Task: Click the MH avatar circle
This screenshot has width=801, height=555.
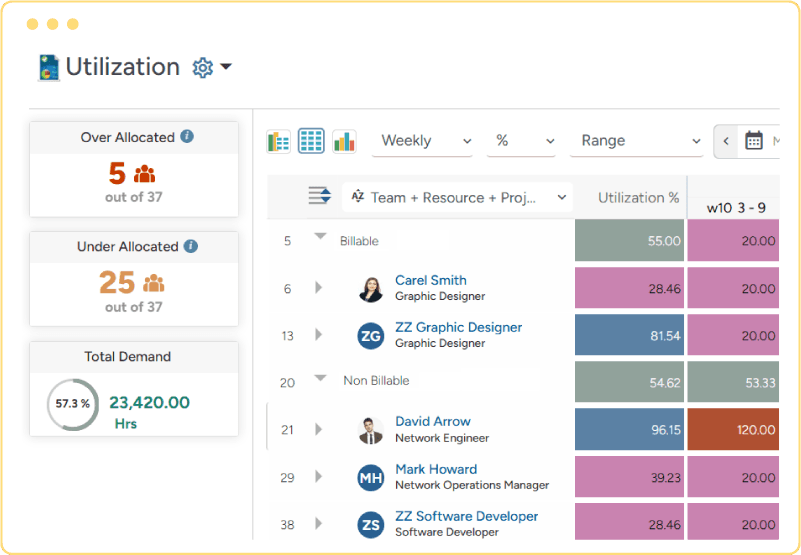Action: pos(370,478)
